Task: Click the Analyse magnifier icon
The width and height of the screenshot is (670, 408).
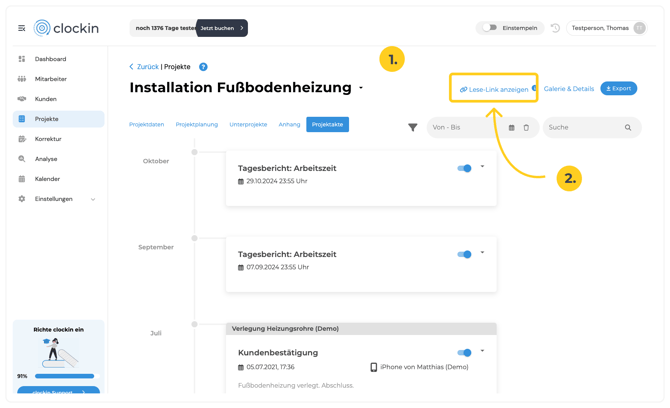Action: [x=22, y=159]
